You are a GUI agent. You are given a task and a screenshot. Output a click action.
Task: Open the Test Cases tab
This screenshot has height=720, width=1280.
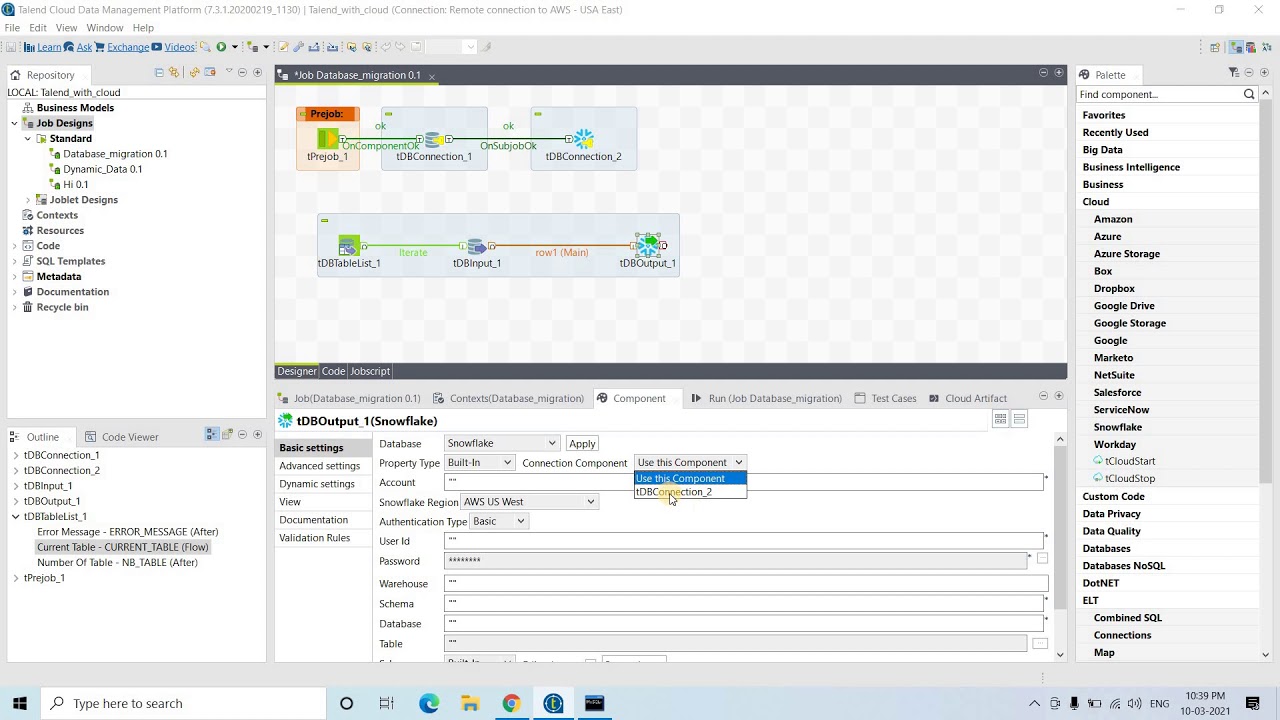click(x=885, y=398)
